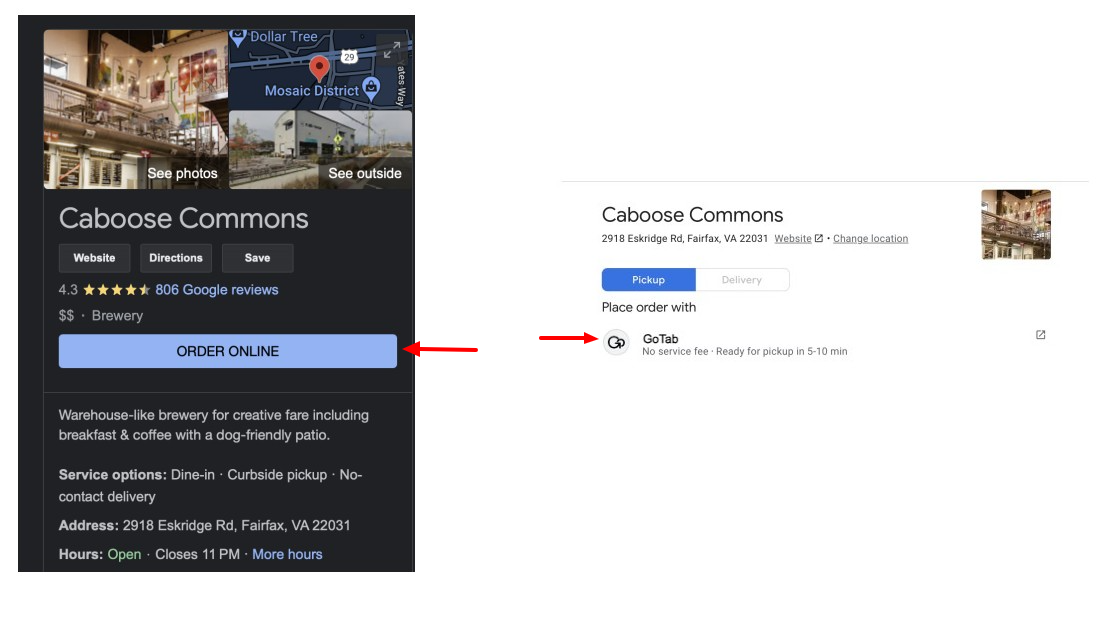
Task: Open GoTab external link icon
Action: (1040, 335)
